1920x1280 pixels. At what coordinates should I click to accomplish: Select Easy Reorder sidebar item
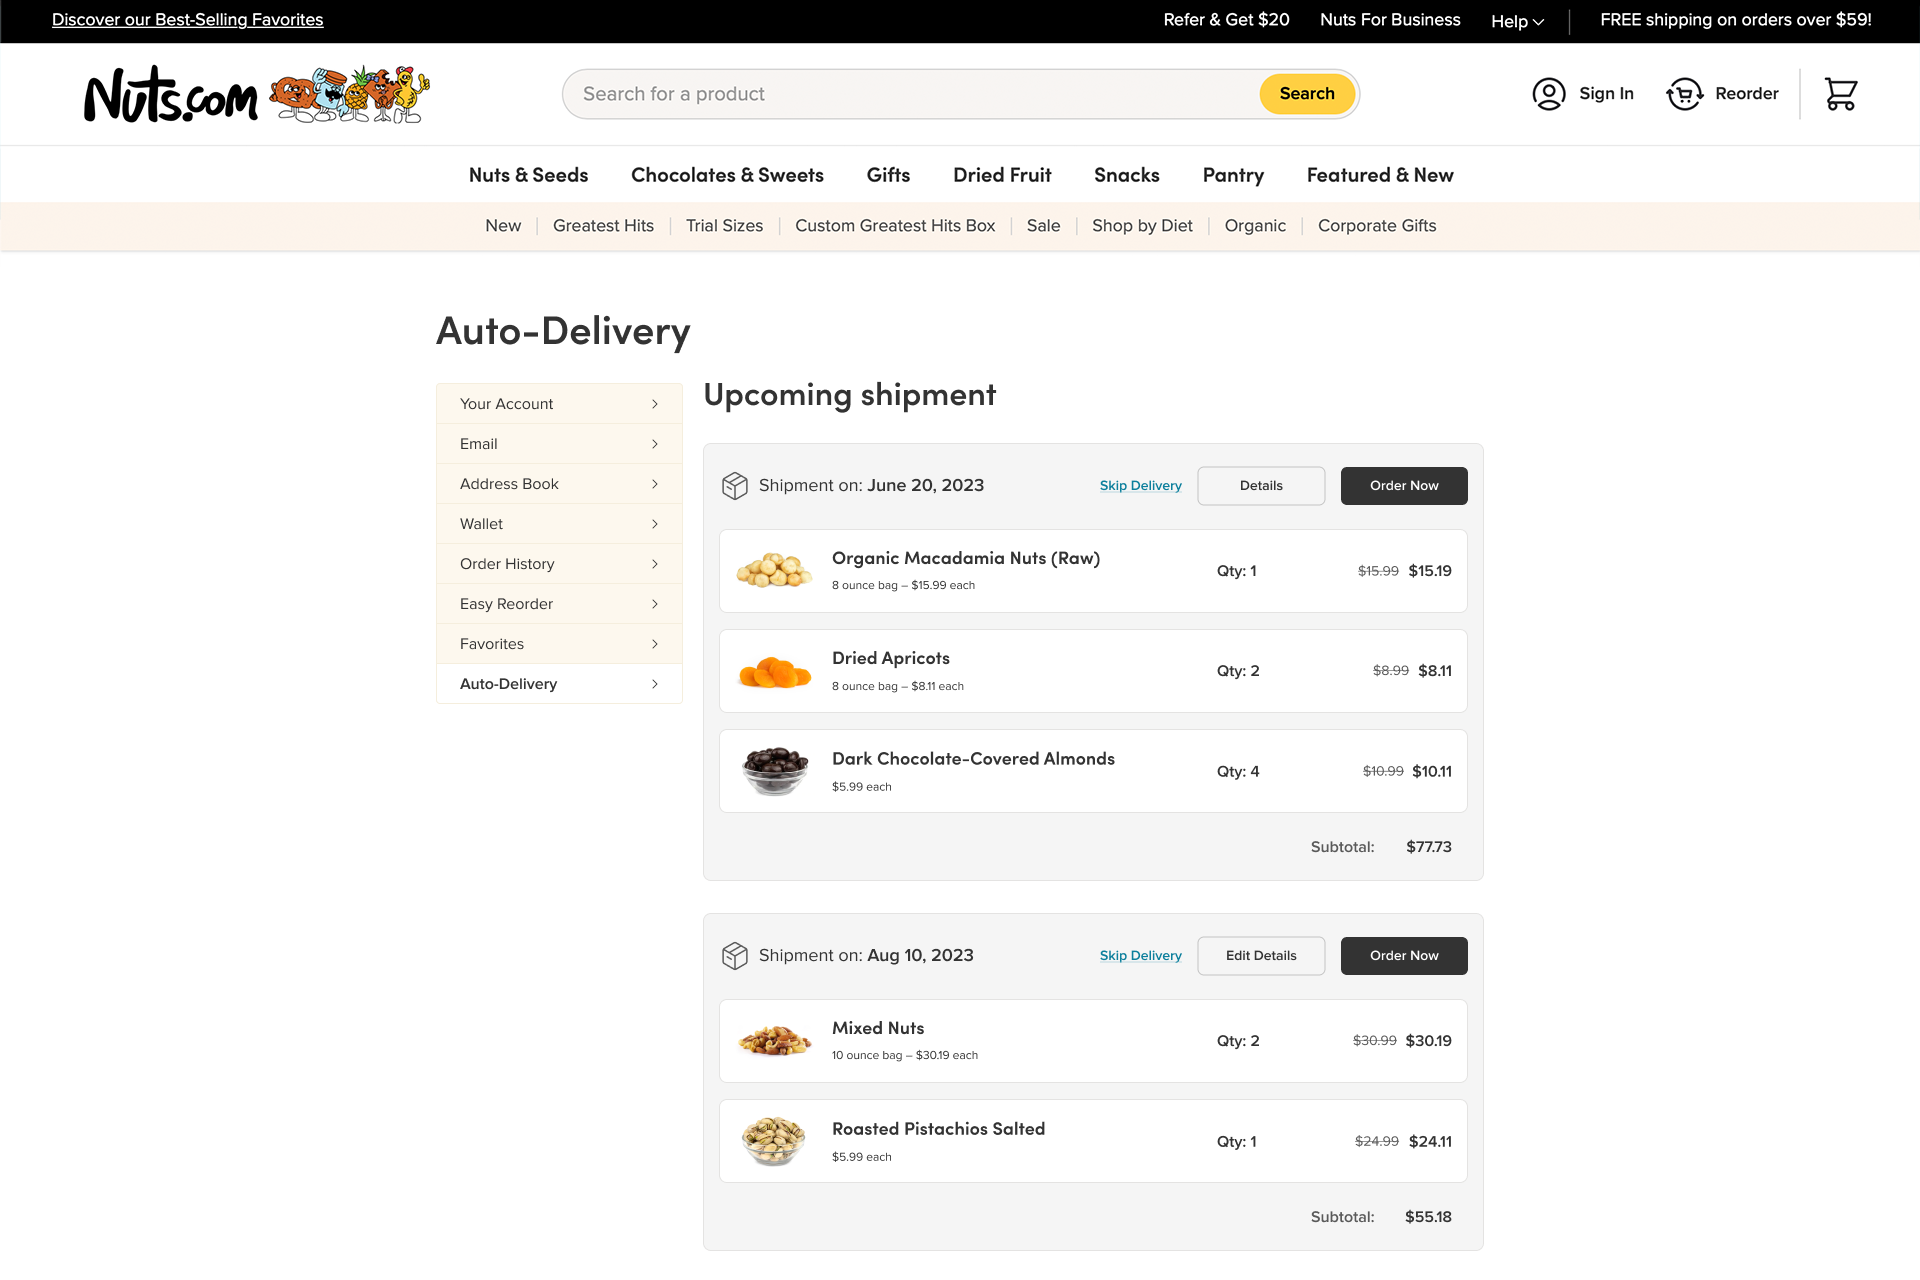point(559,604)
